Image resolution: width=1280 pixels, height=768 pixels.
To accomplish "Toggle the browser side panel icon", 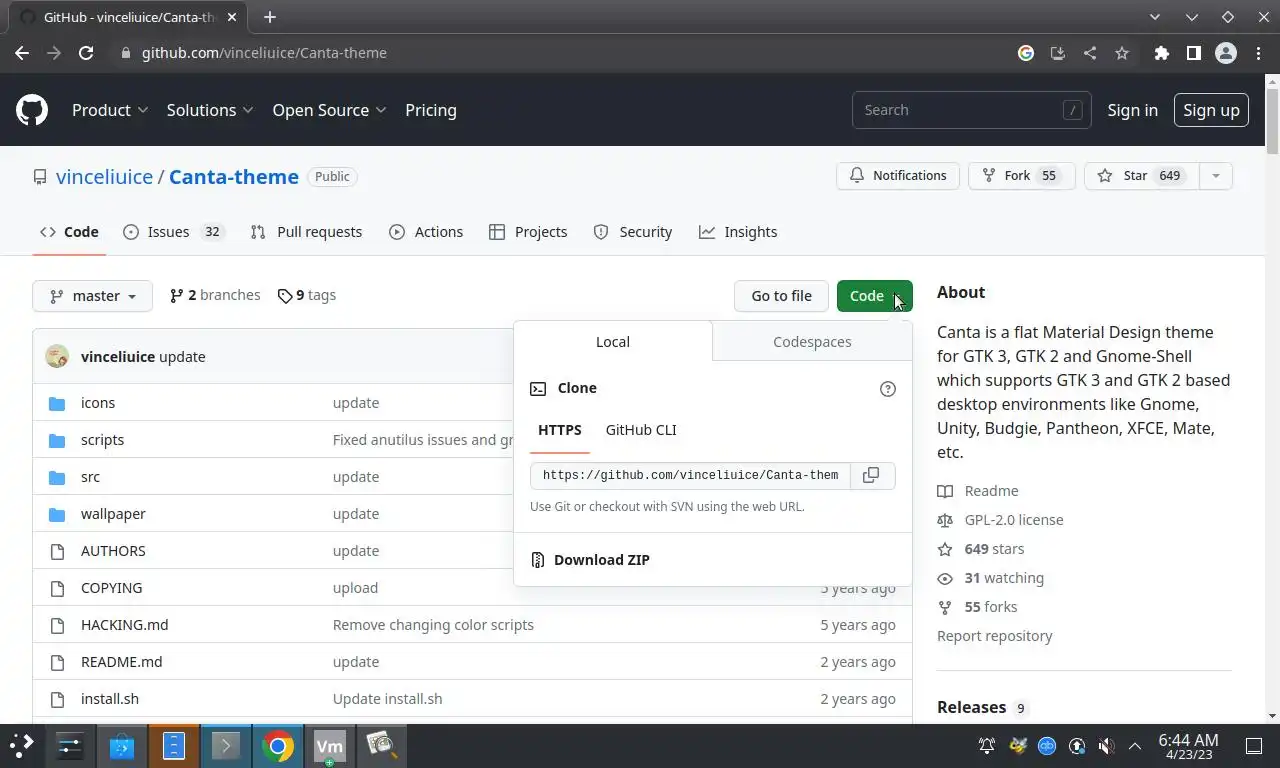I will [x=1193, y=53].
